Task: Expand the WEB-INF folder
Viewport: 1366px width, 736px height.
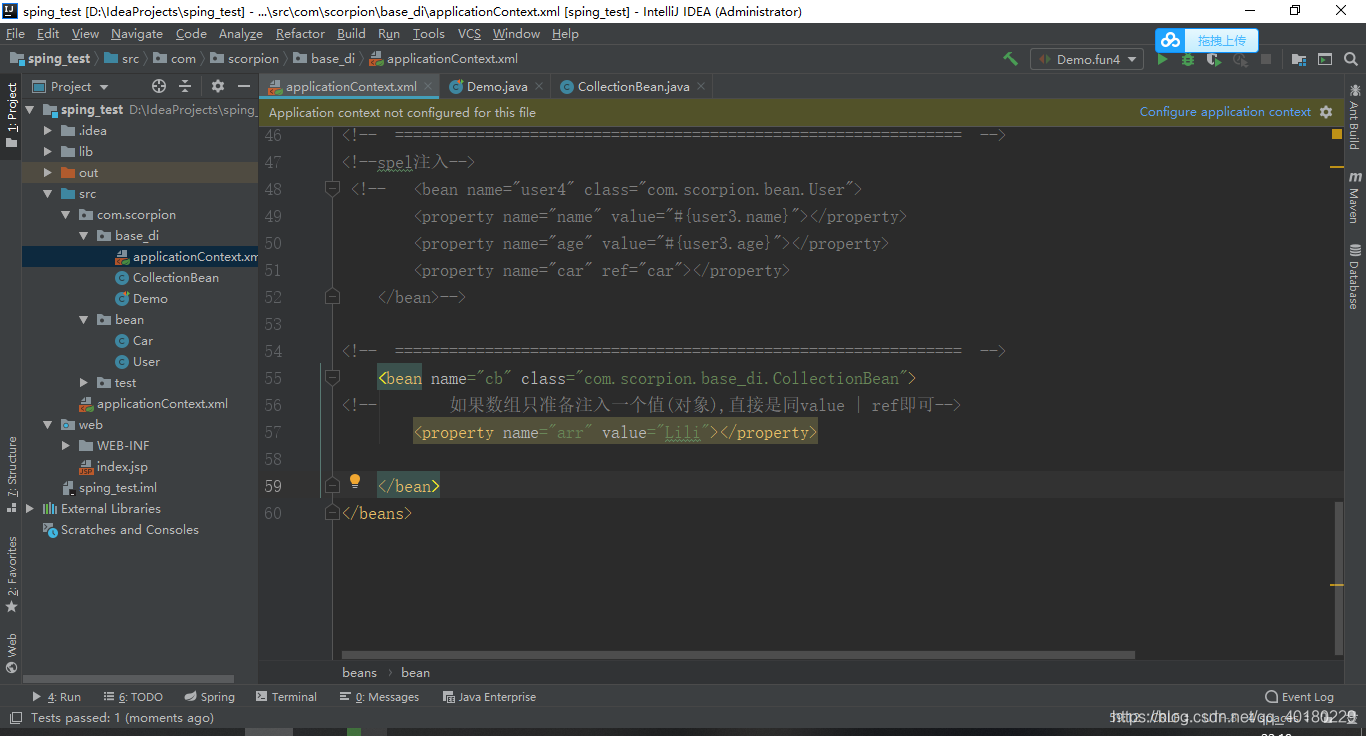Action: (x=65, y=446)
